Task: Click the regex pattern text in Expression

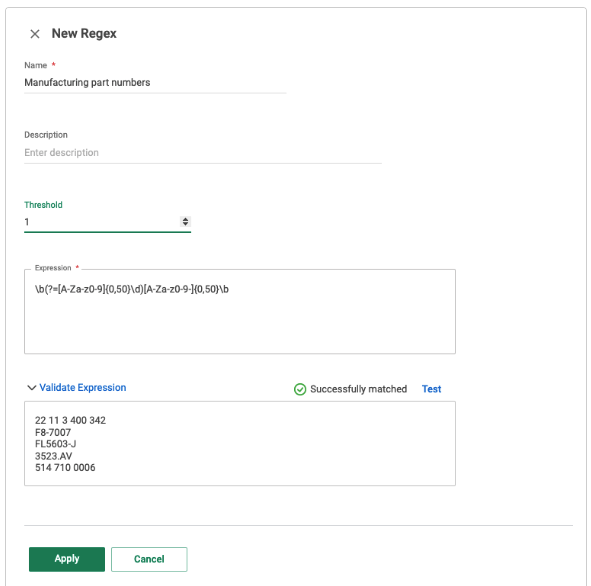Action: click(132, 289)
